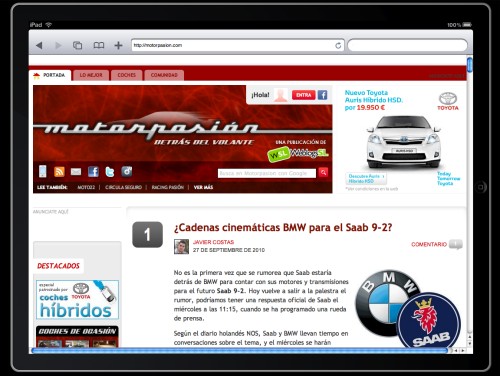
Task: Log in with the Facebook icon beside Entra
Action: pos(322,95)
